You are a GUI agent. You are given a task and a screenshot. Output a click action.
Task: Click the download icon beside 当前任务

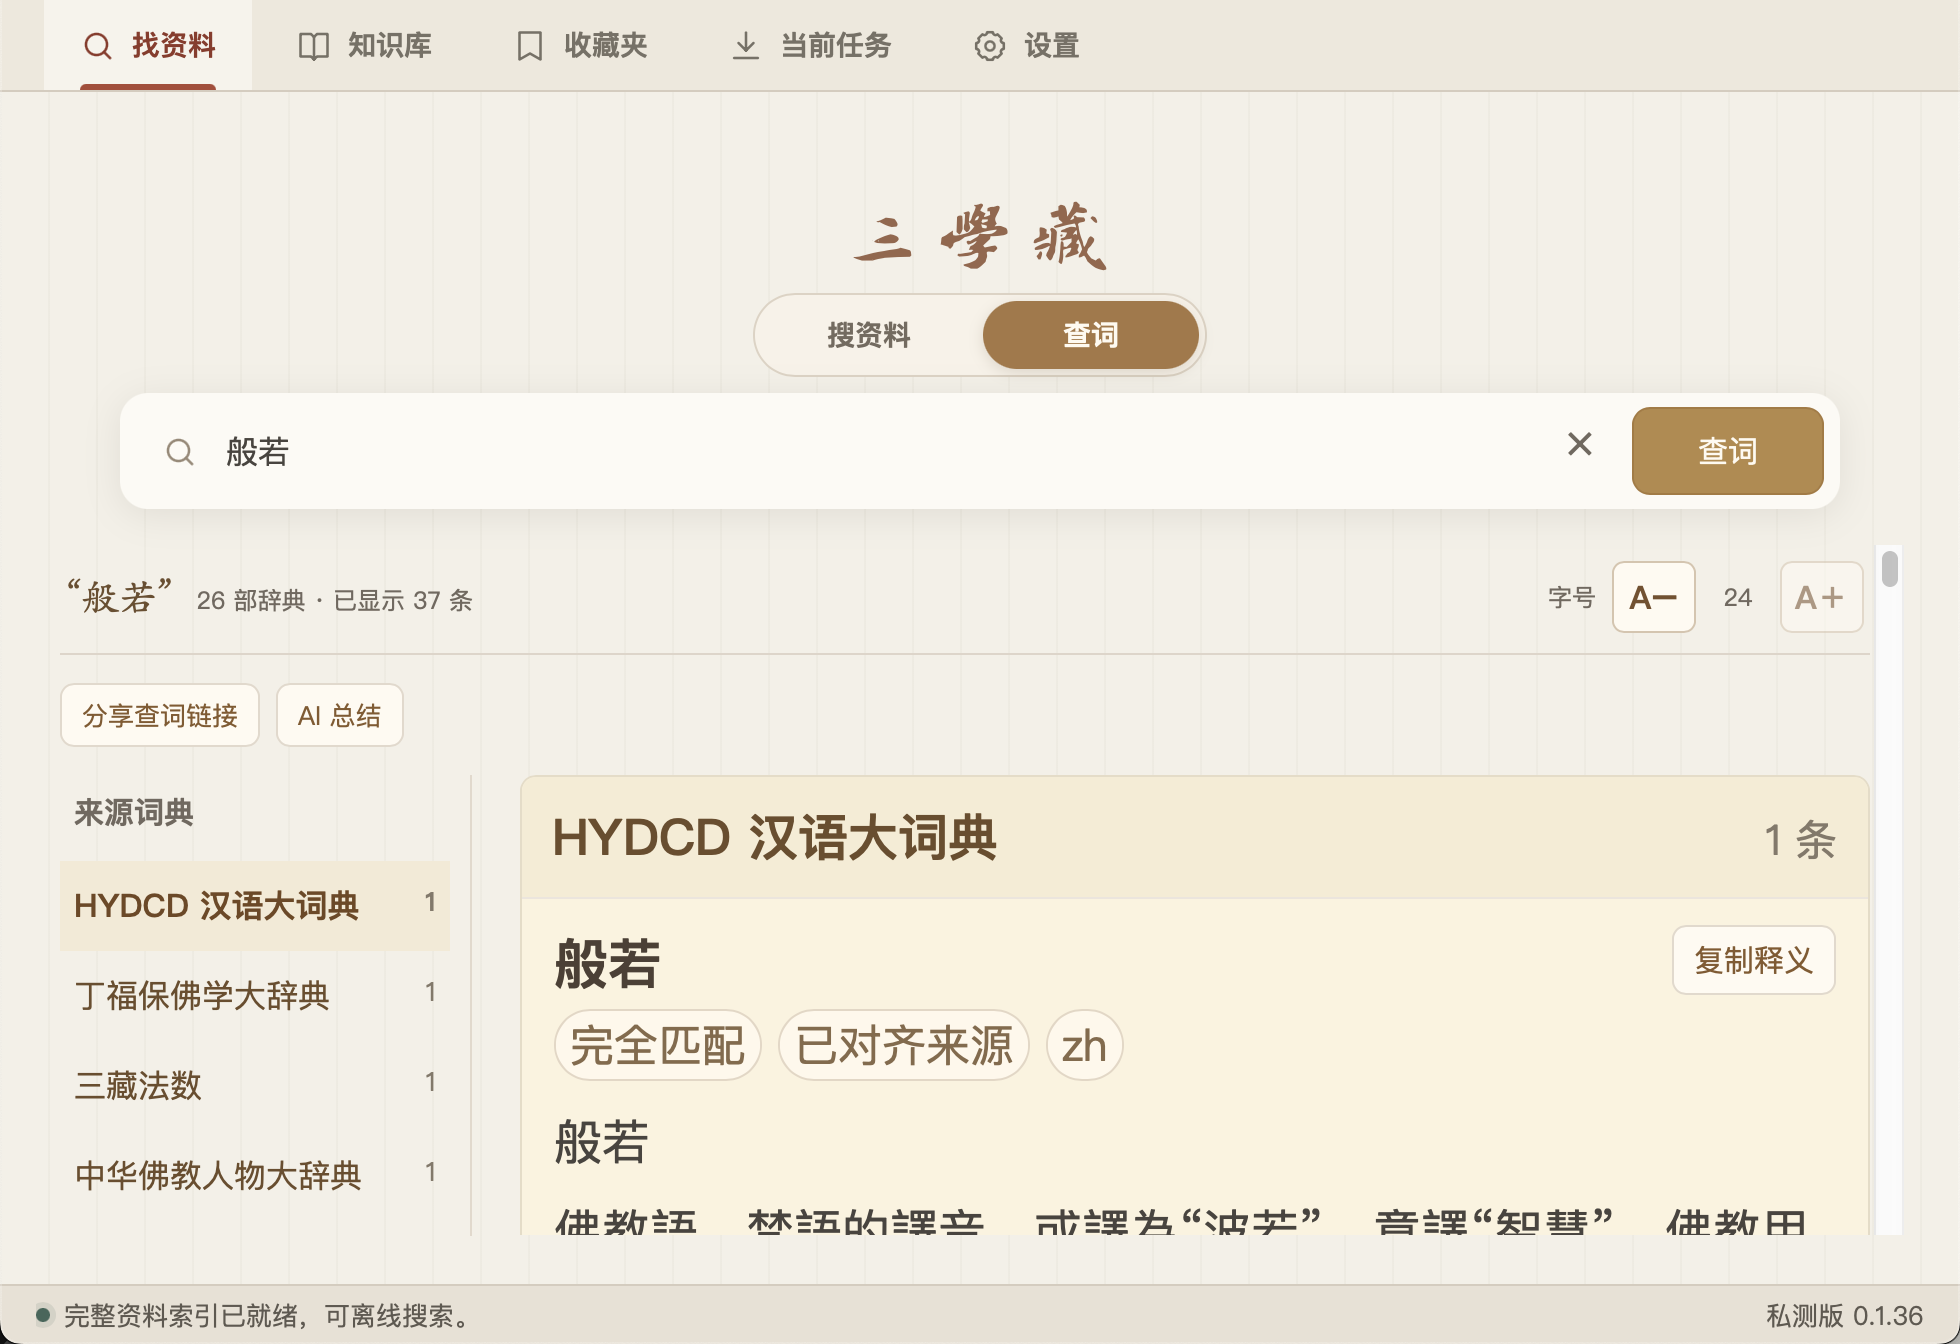tap(746, 46)
